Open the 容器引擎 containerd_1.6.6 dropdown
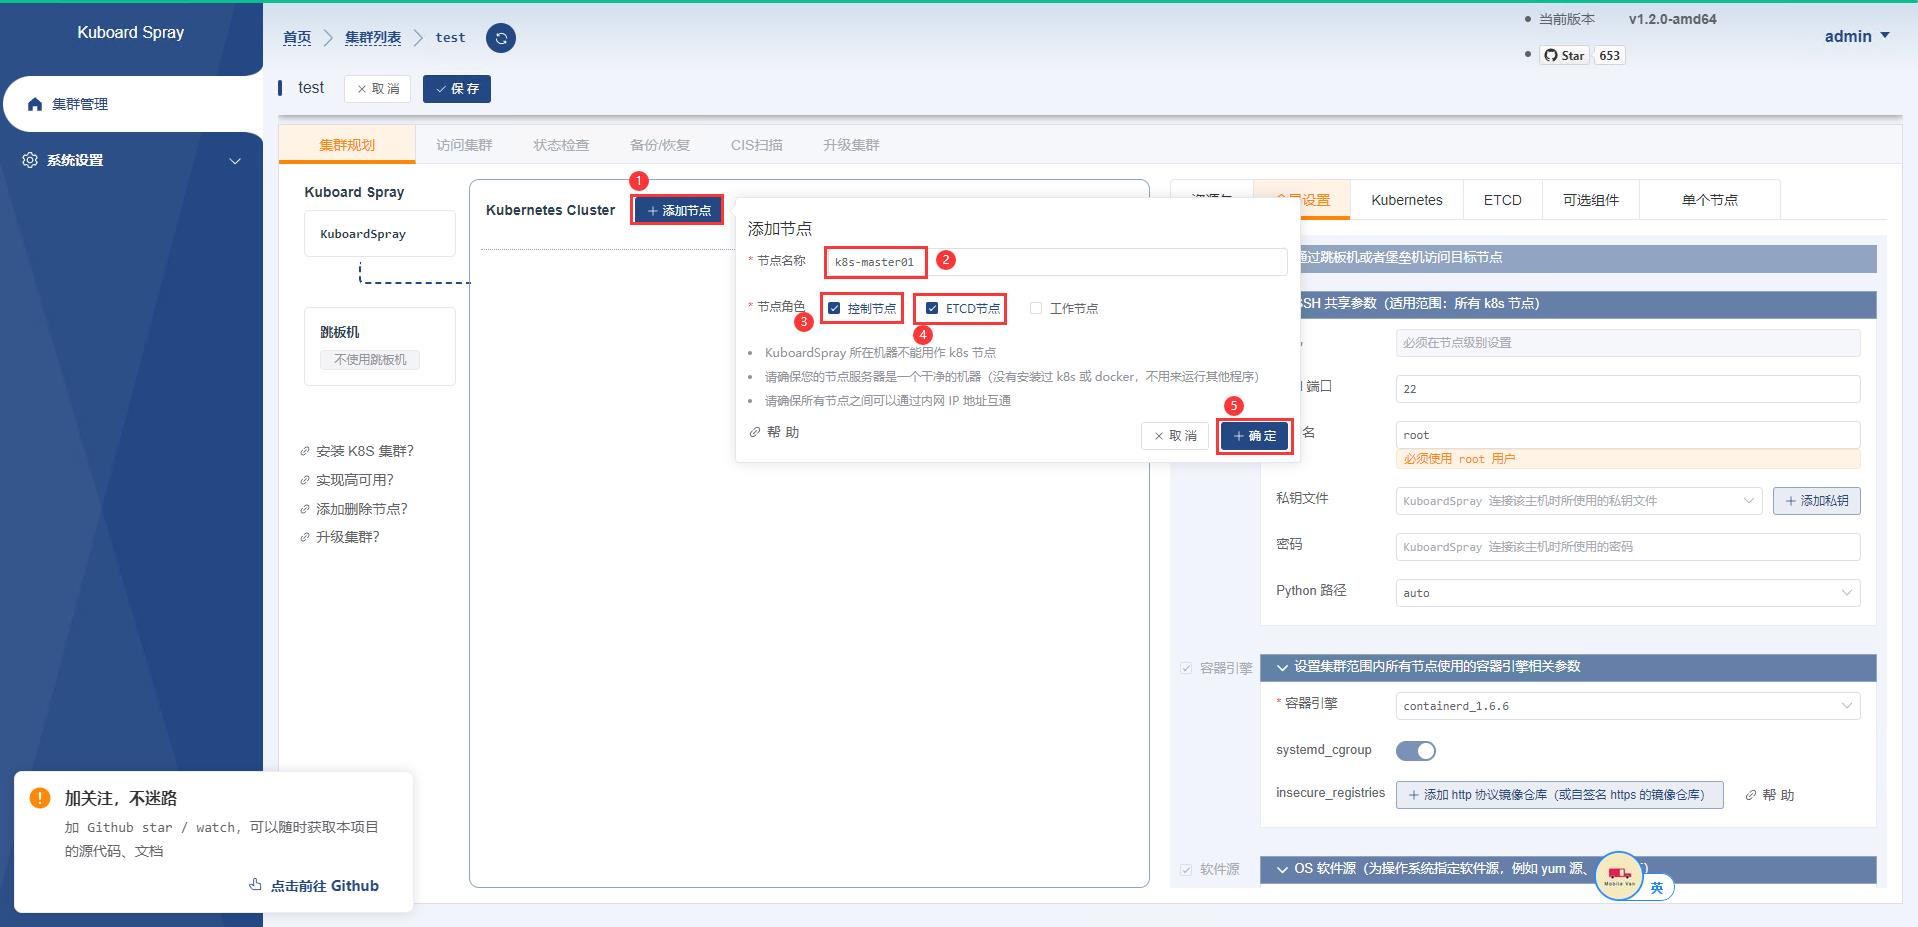Viewport: 1918px width, 927px height. click(x=1628, y=706)
